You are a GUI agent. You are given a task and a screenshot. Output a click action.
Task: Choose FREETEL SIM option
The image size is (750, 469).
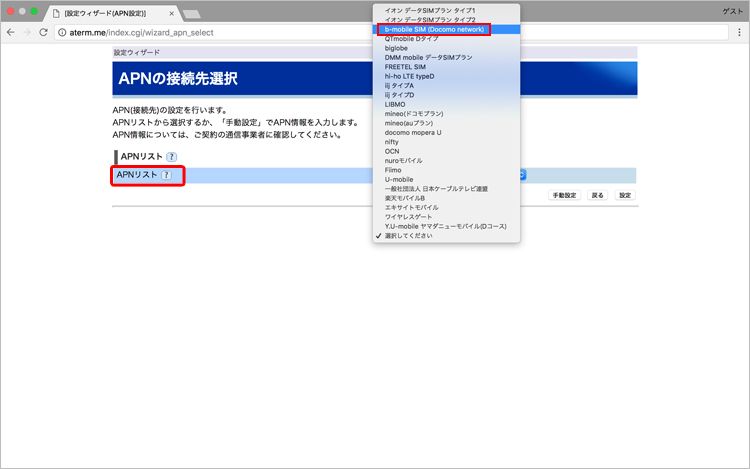coord(446,67)
